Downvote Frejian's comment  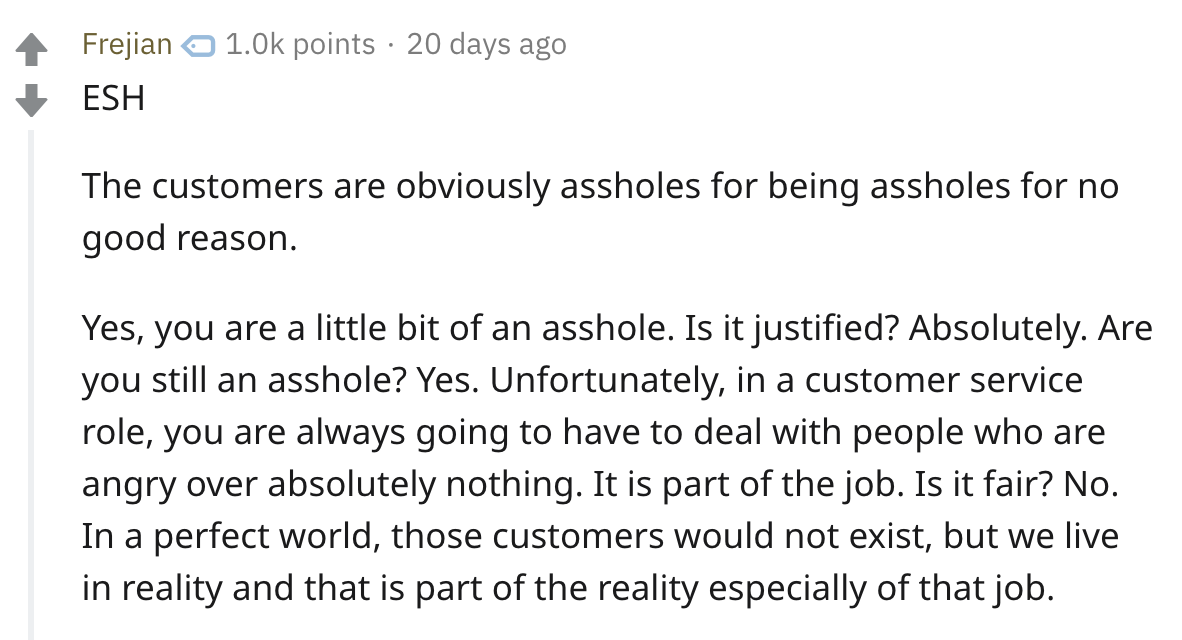(31, 100)
